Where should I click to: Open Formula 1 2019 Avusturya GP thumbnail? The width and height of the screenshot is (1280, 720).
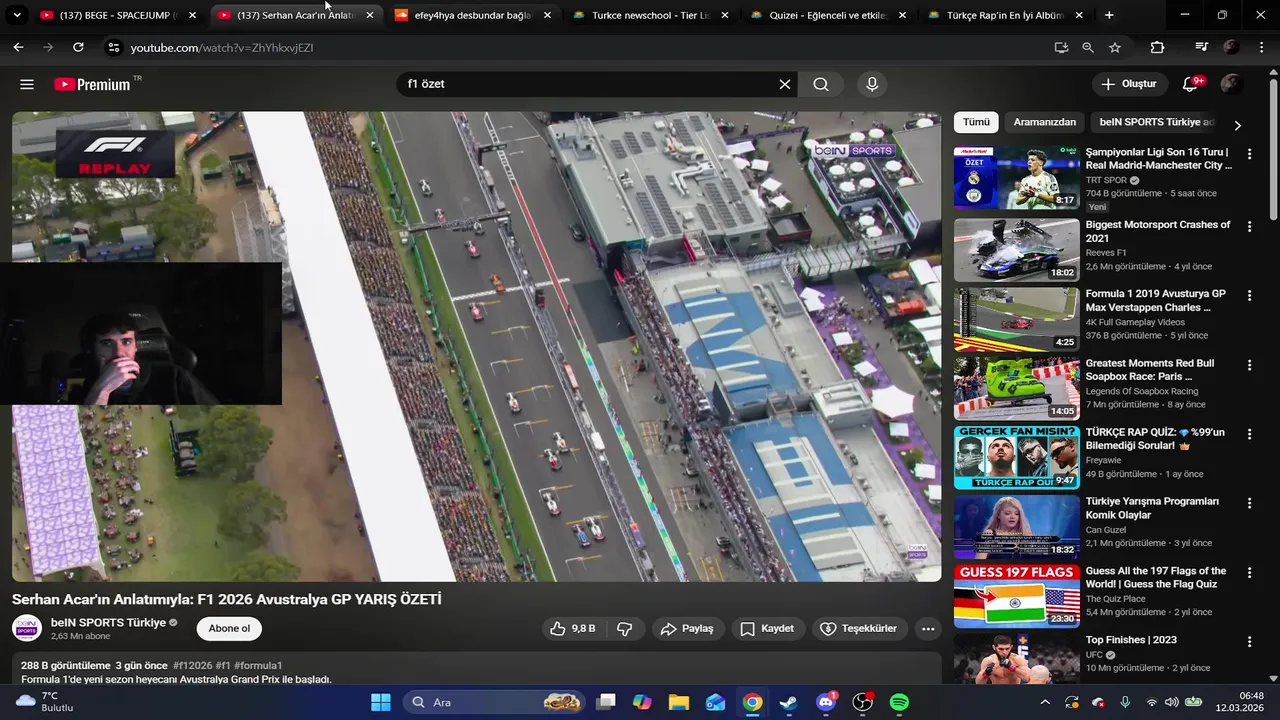(x=1016, y=320)
